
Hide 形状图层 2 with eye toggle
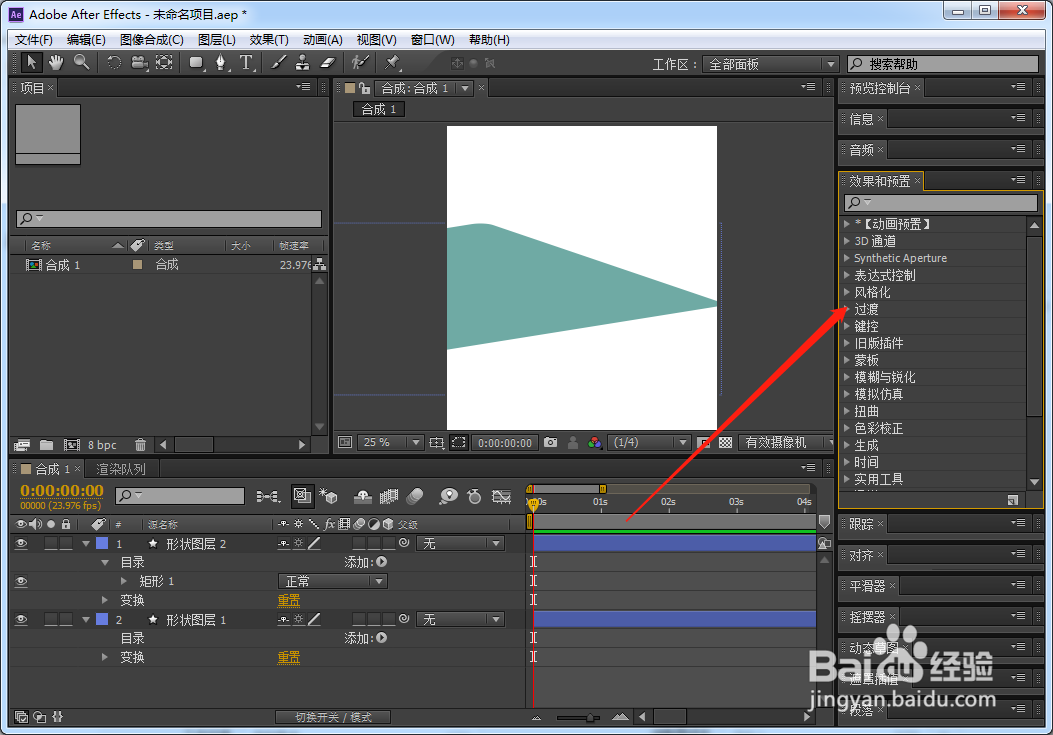pyautogui.click(x=21, y=544)
